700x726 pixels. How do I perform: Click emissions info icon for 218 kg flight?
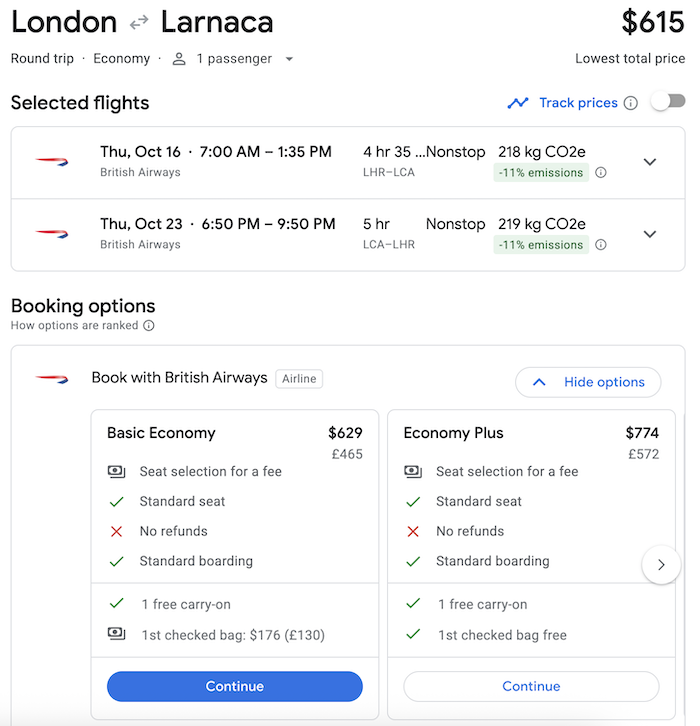tap(601, 173)
